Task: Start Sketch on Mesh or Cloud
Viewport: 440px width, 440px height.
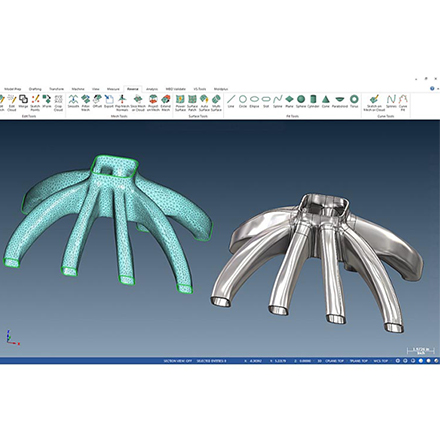Action: pyautogui.click(x=374, y=103)
